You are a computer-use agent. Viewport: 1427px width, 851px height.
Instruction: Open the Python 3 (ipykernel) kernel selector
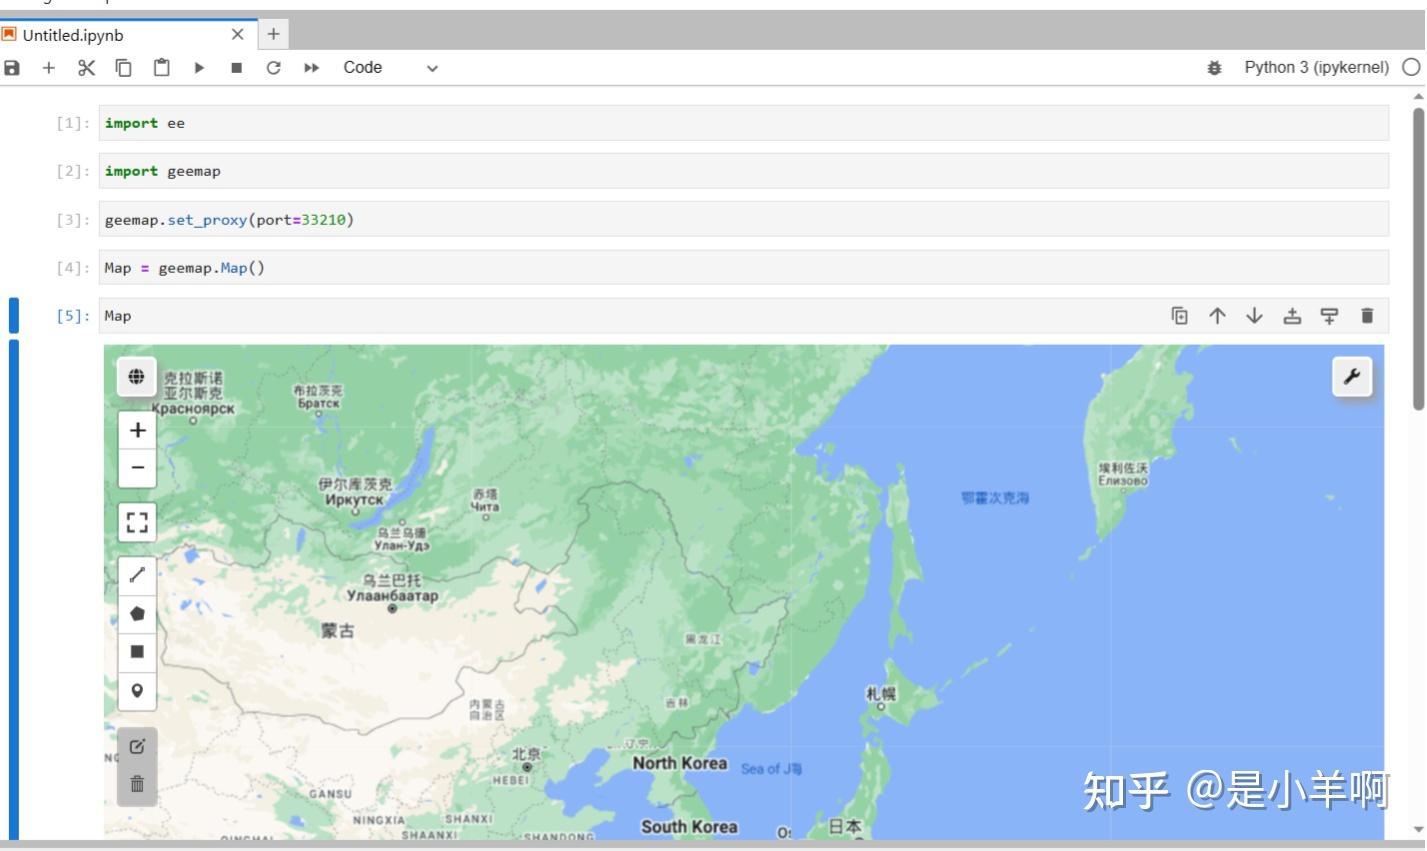coord(1316,67)
